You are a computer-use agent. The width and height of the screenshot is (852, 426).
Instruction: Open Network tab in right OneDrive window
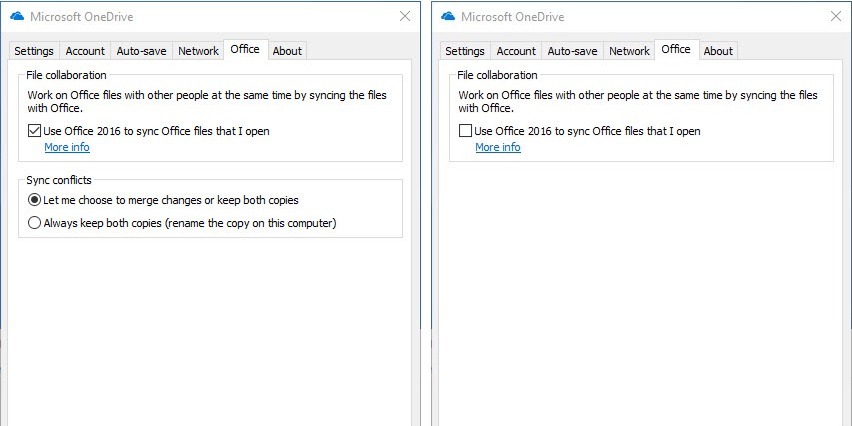(x=629, y=51)
